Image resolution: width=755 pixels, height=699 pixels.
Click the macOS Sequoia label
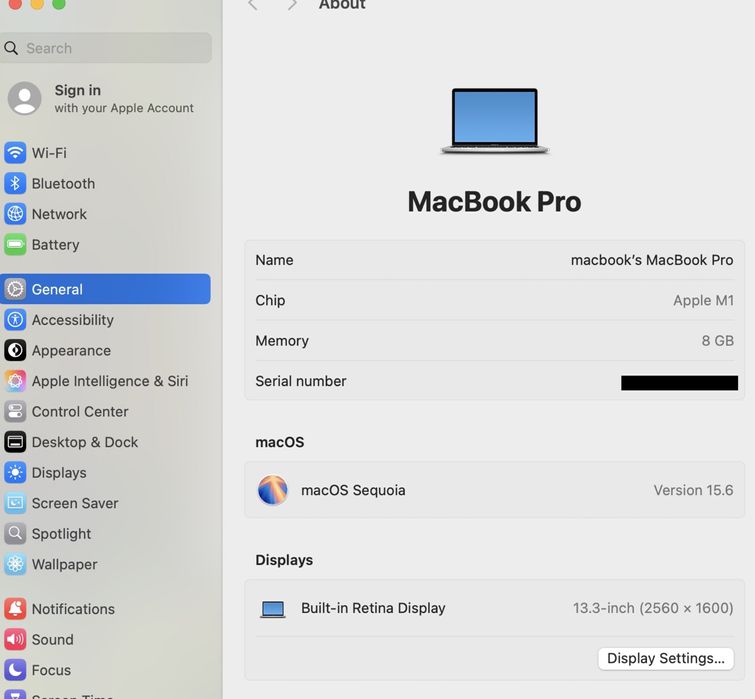click(353, 490)
